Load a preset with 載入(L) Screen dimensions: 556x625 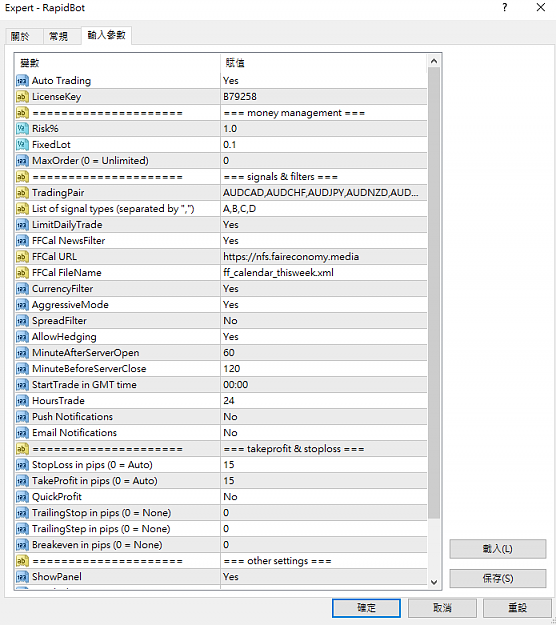point(498,549)
